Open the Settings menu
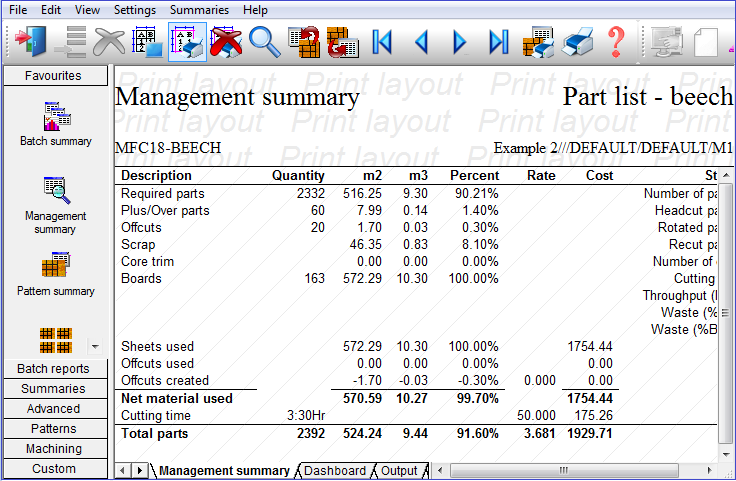Screen dimensions: 736x481 [x=135, y=9]
